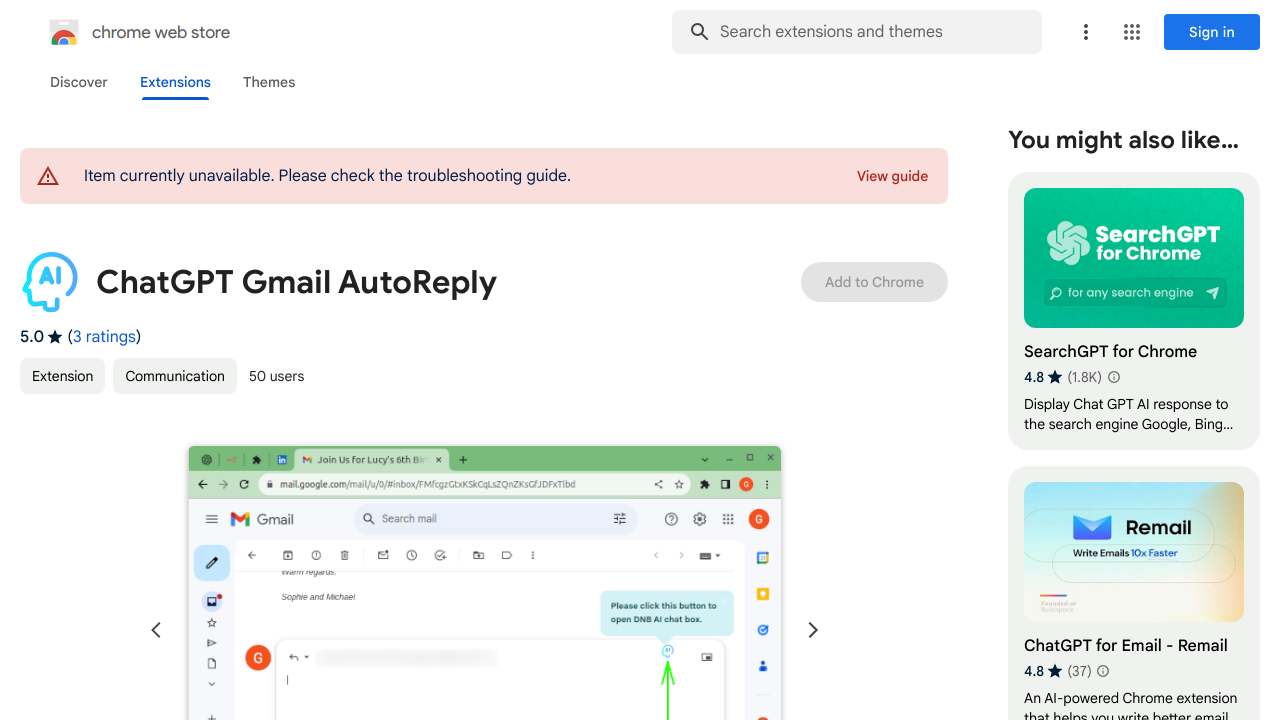The width and height of the screenshot is (1280, 720).
Task: Open the Google apps grid
Action: [1132, 32]
